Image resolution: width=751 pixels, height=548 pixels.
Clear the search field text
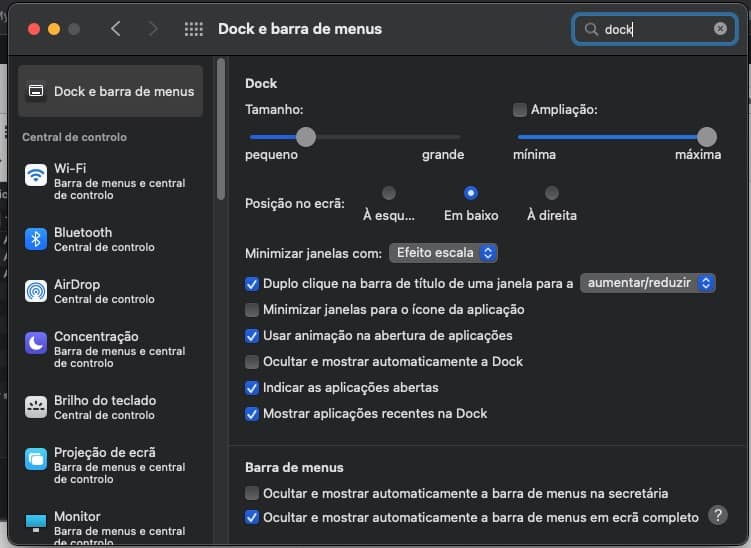(720, 29)
